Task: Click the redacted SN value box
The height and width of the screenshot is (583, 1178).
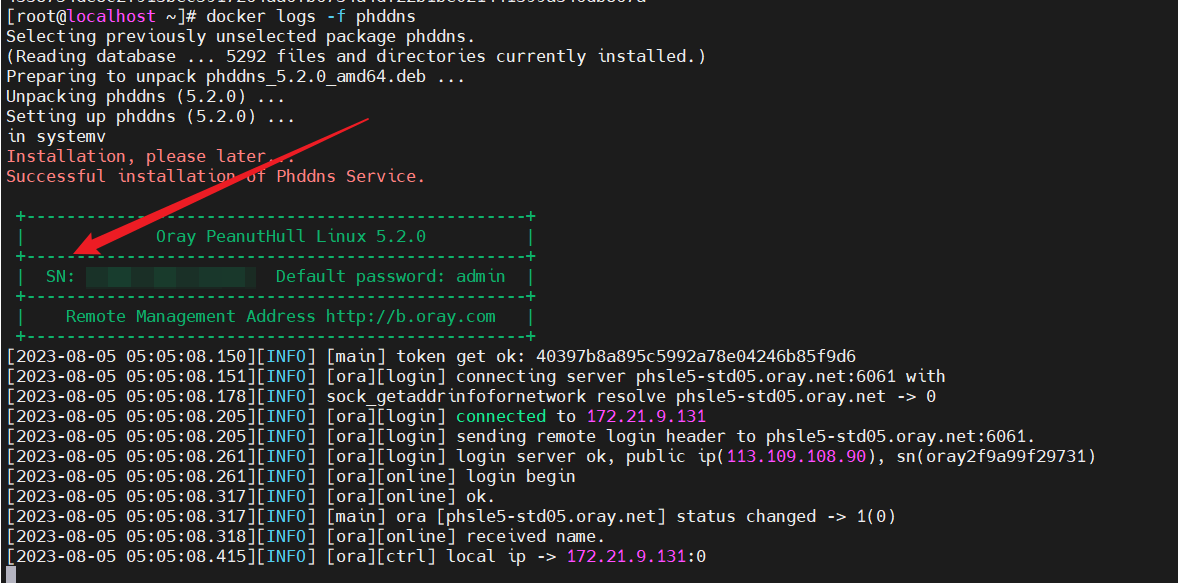Action: tap(170, 277)
